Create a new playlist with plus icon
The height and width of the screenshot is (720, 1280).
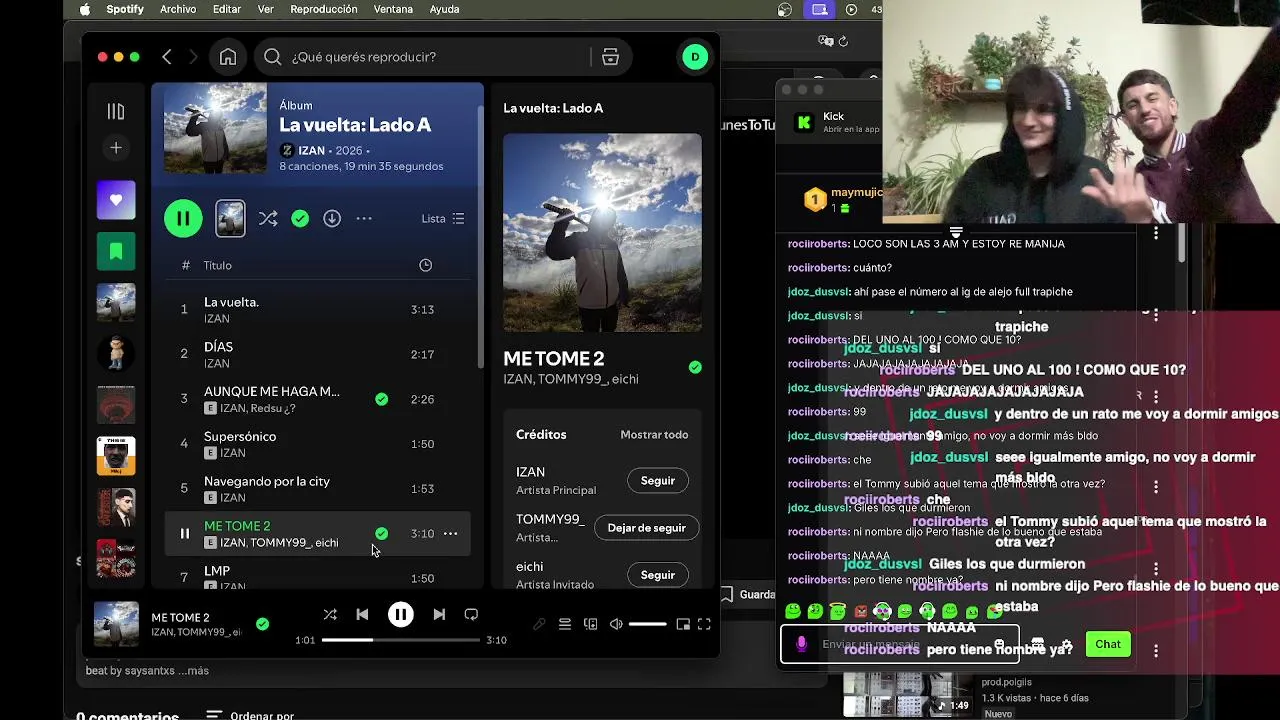point(116,148)
